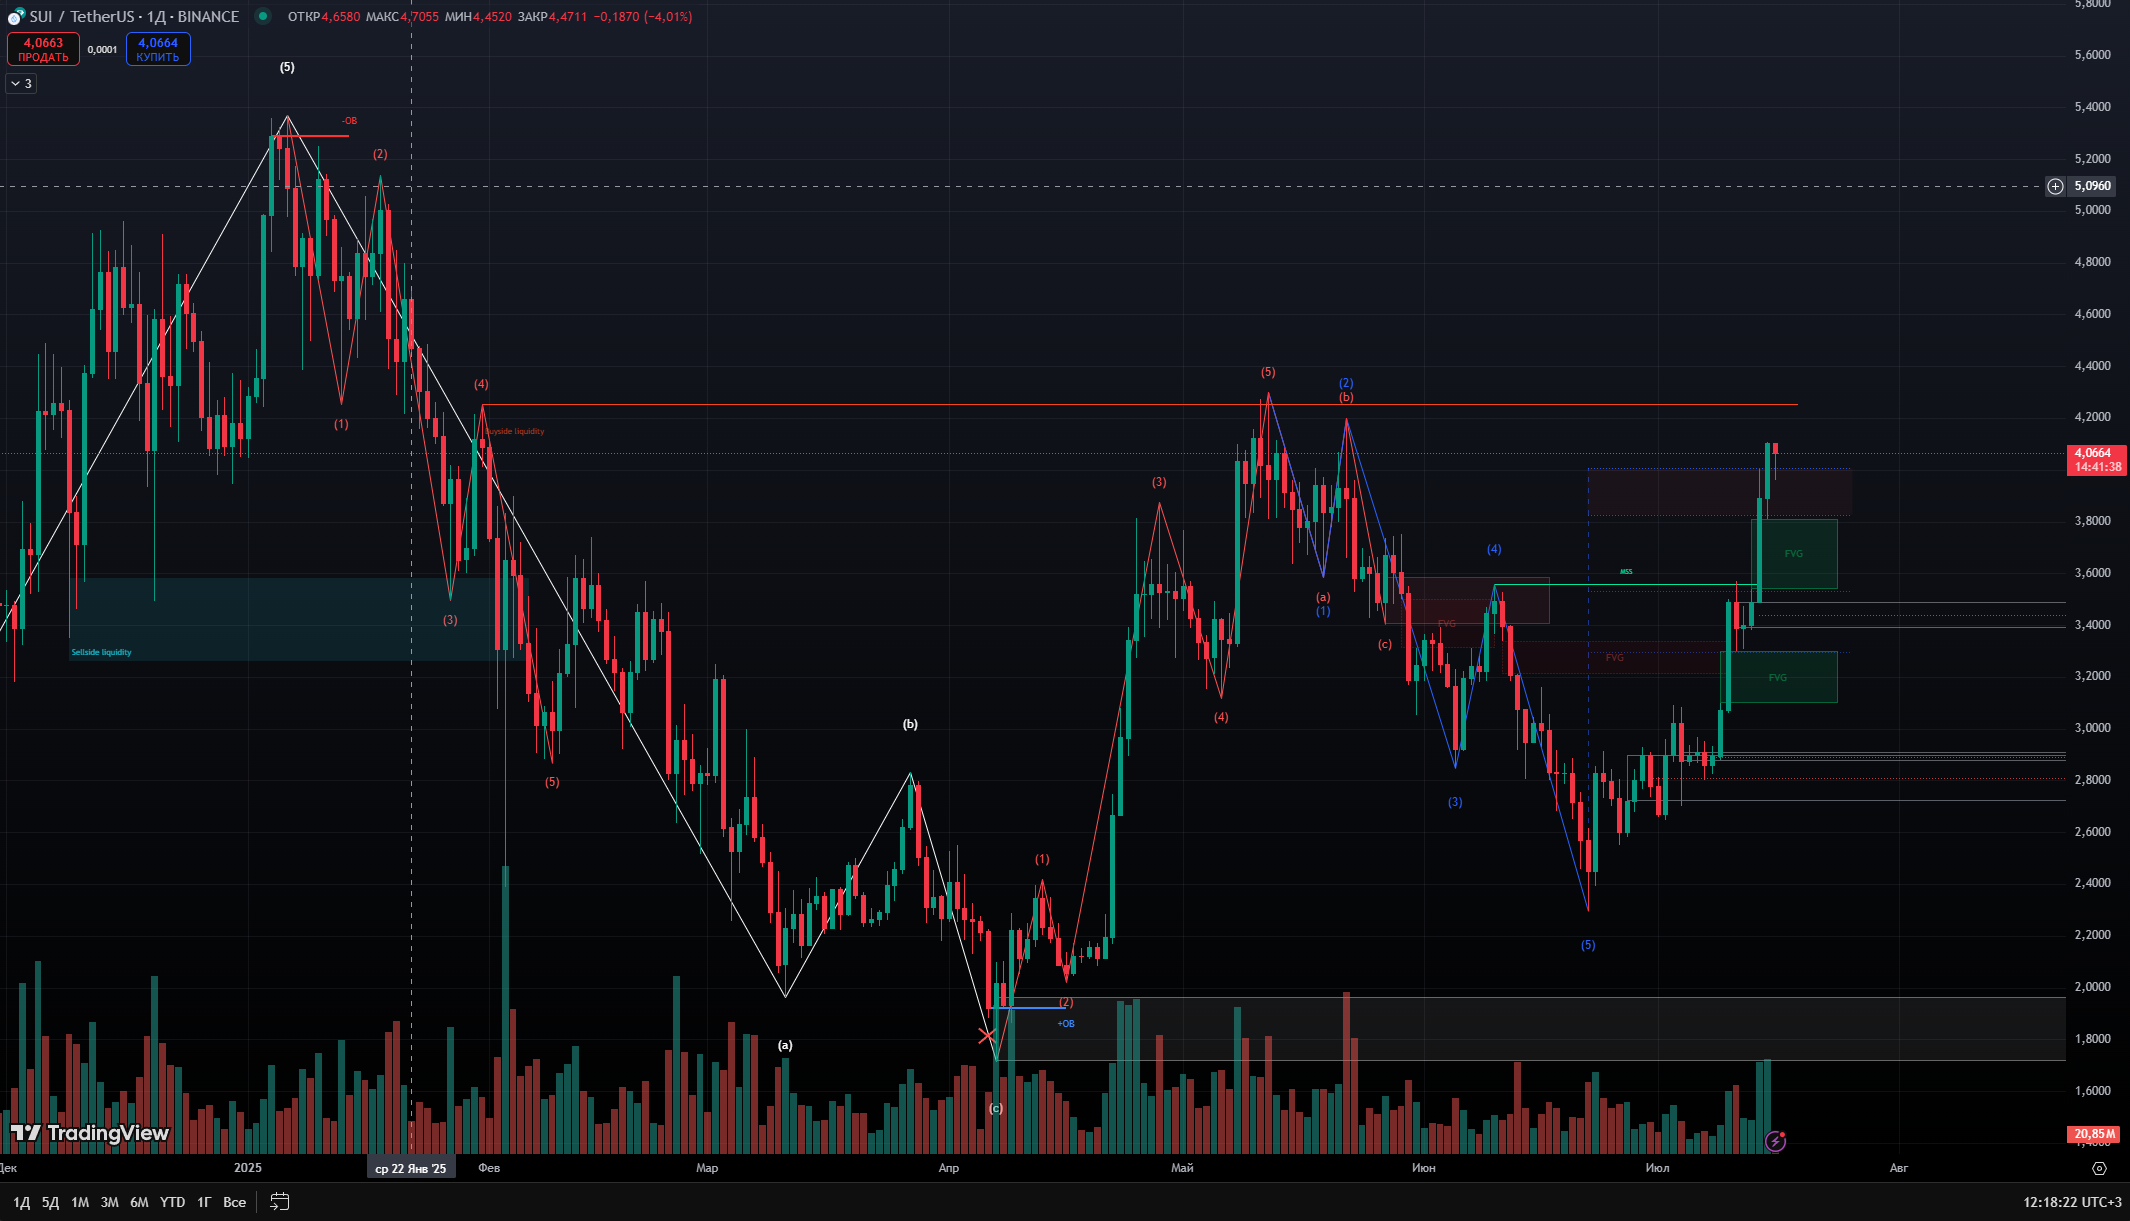Click the Май label on the time axis
This screenshot has width=2130, height=1221.
(1182, 1168)
